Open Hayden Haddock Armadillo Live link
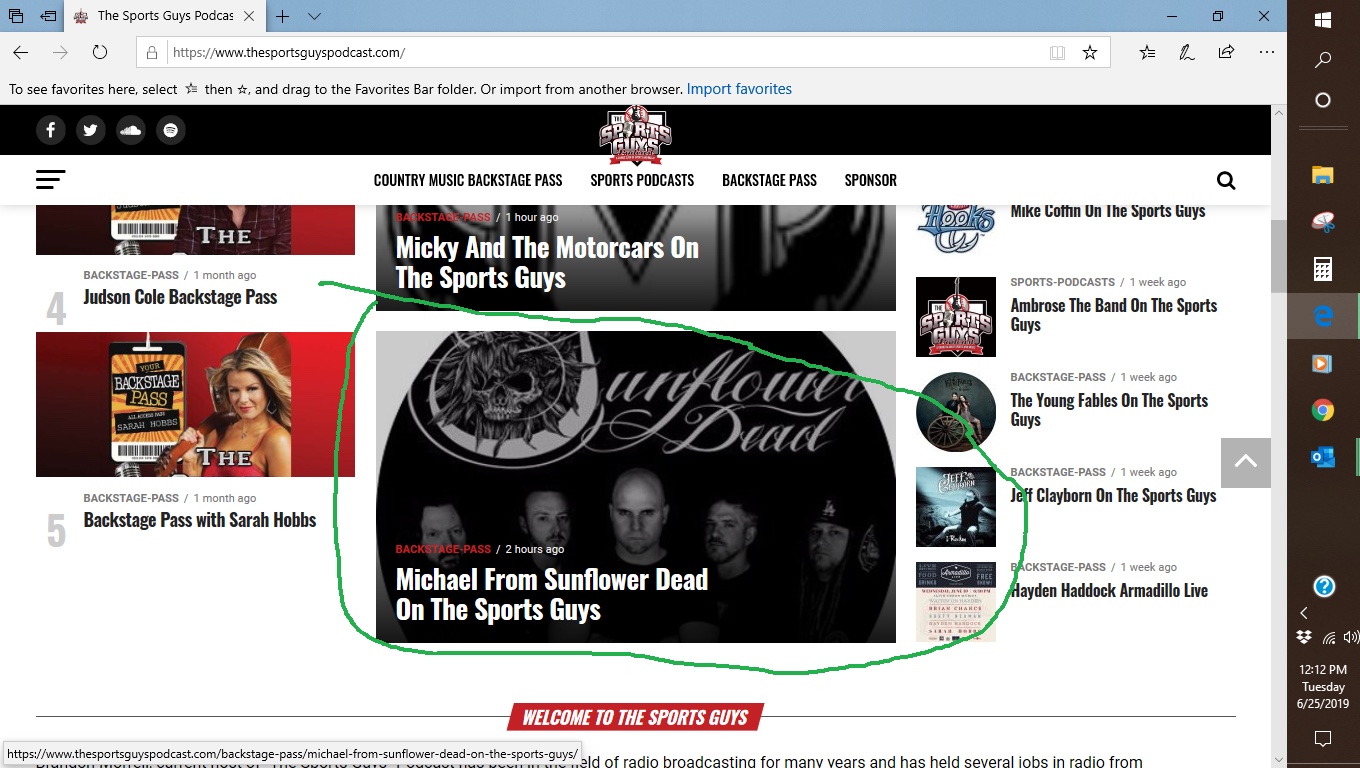Screen dimensions: 1360x768 pyautogui.click(x=1109, y=591)
